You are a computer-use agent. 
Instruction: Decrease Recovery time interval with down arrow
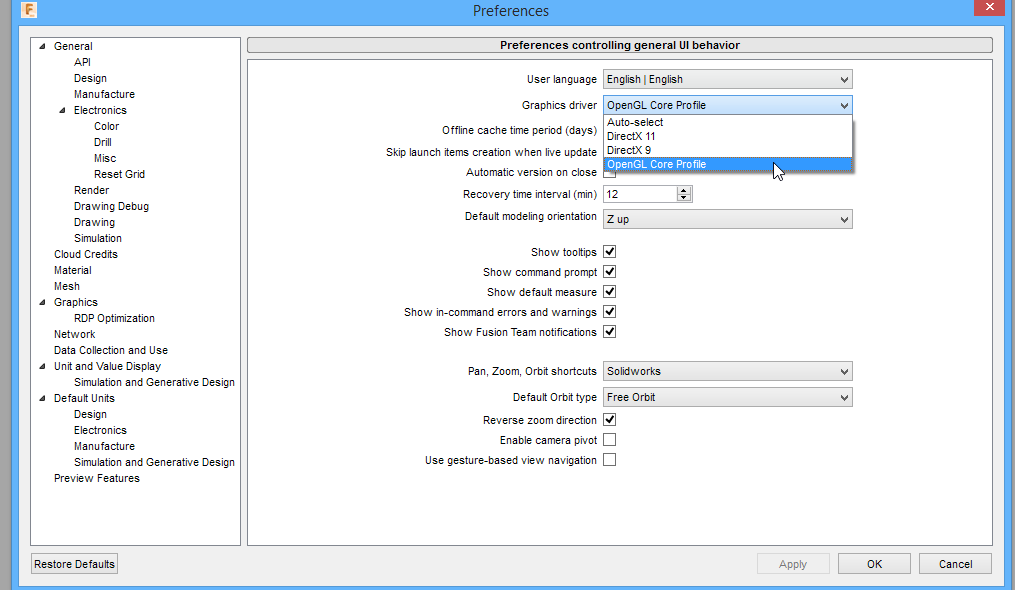point(684,198)
